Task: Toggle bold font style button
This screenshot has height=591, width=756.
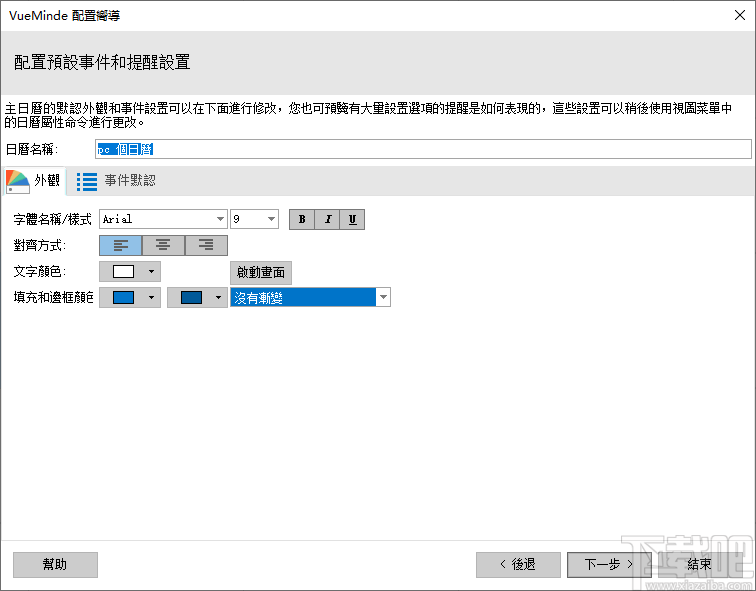Action: (302, 219)
